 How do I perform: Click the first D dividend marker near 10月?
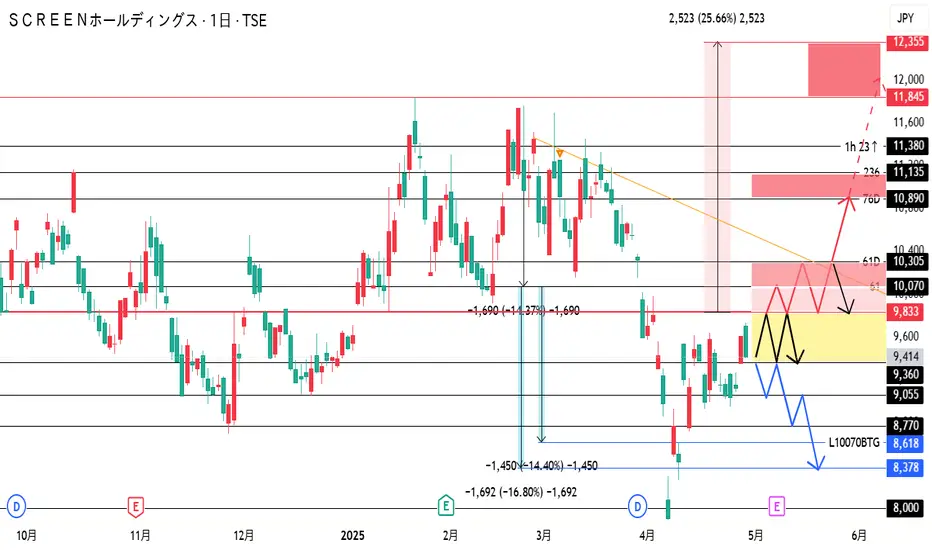click(x=16, y=507)
